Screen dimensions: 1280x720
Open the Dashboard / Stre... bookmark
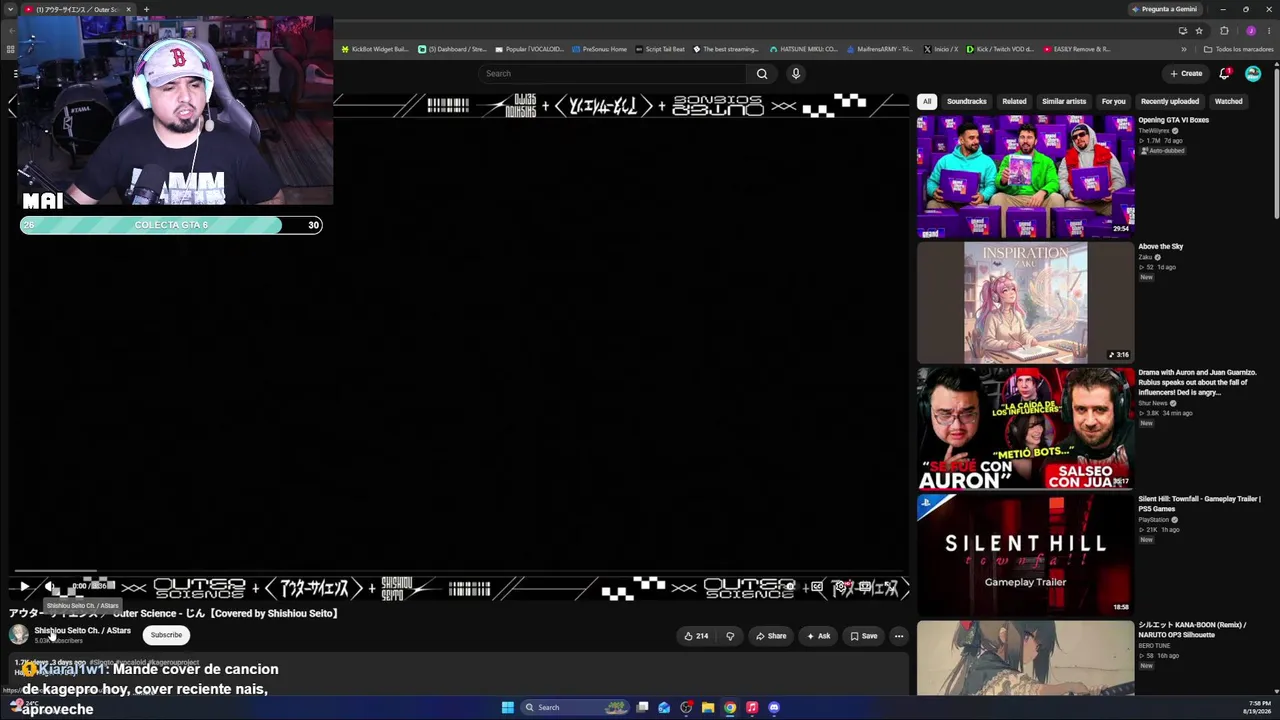click(x=452, y=49)
